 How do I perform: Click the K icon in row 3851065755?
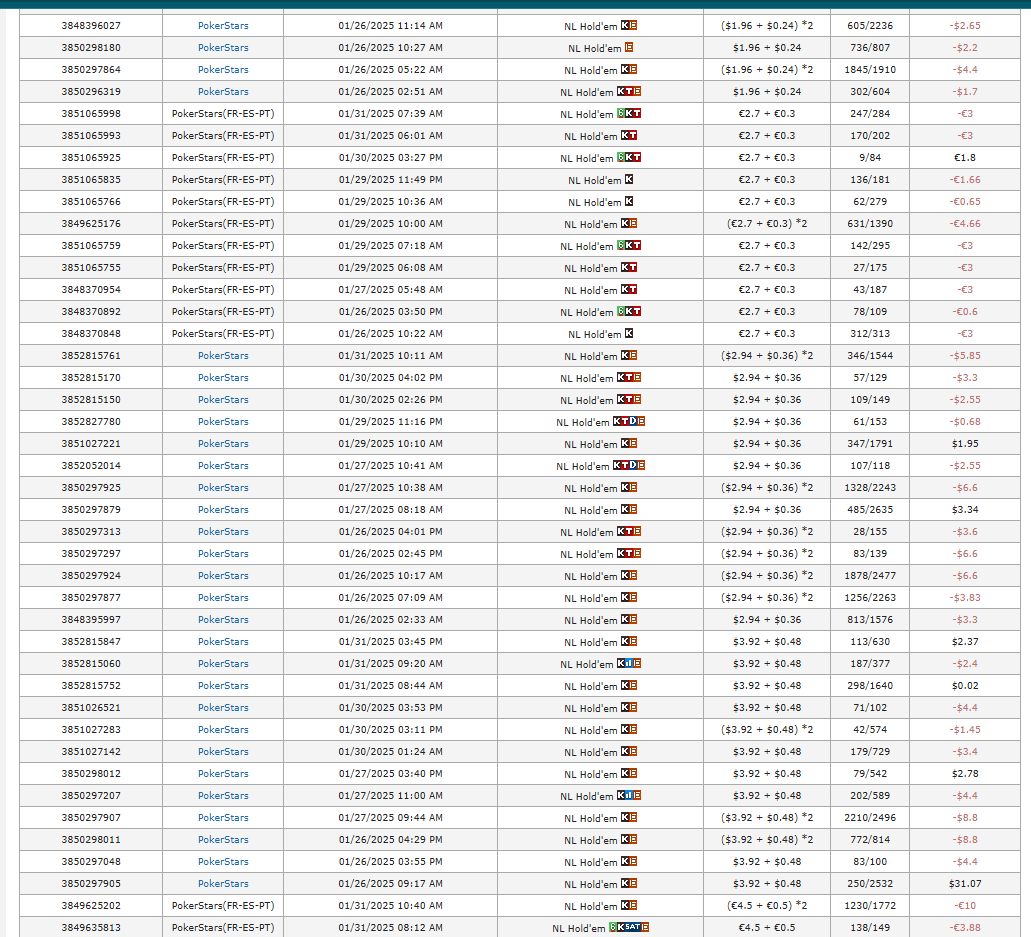(625, 268)
